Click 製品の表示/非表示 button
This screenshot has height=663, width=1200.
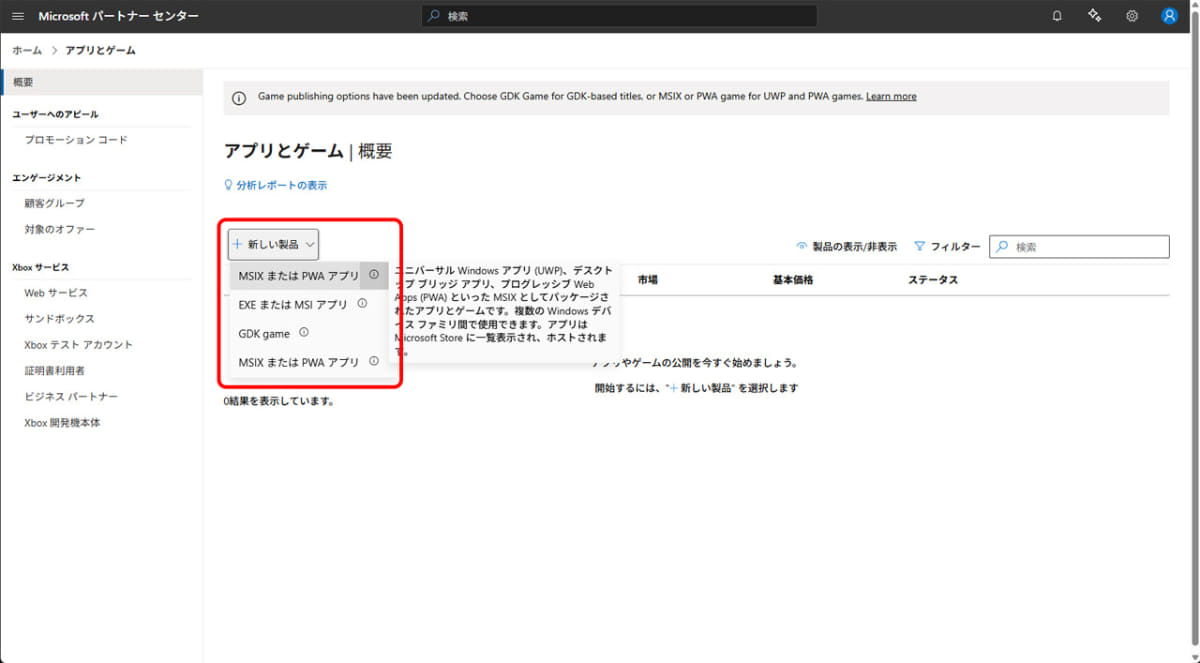point(846,246)
